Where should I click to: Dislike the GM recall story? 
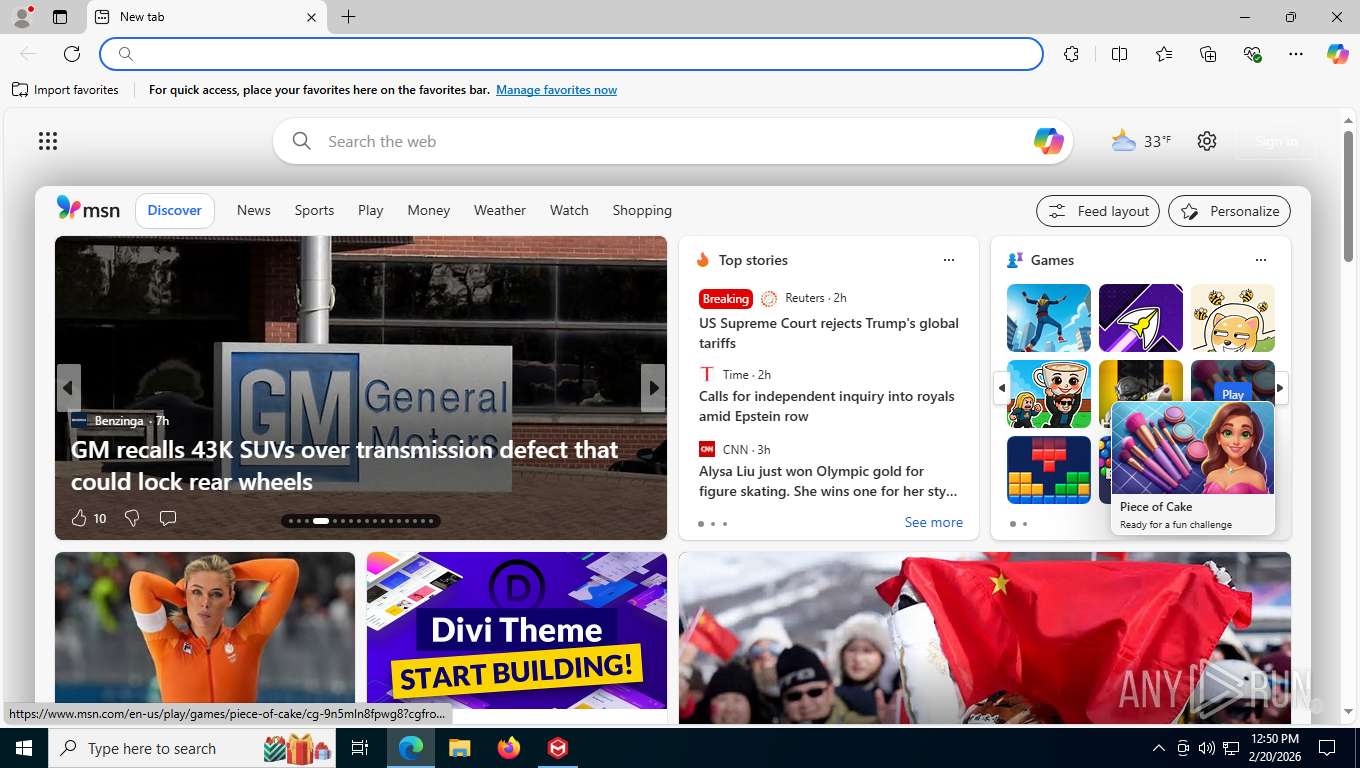[x=132, y=518]
